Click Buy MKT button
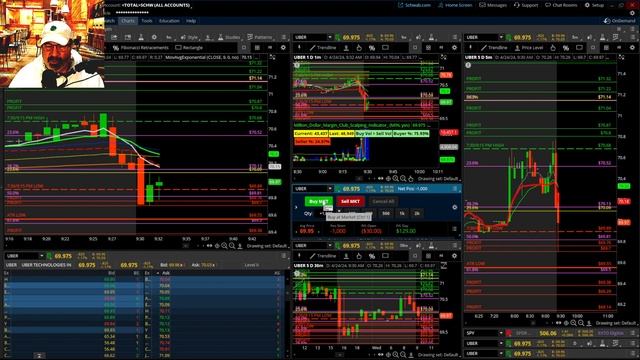 tap(318, 201)
